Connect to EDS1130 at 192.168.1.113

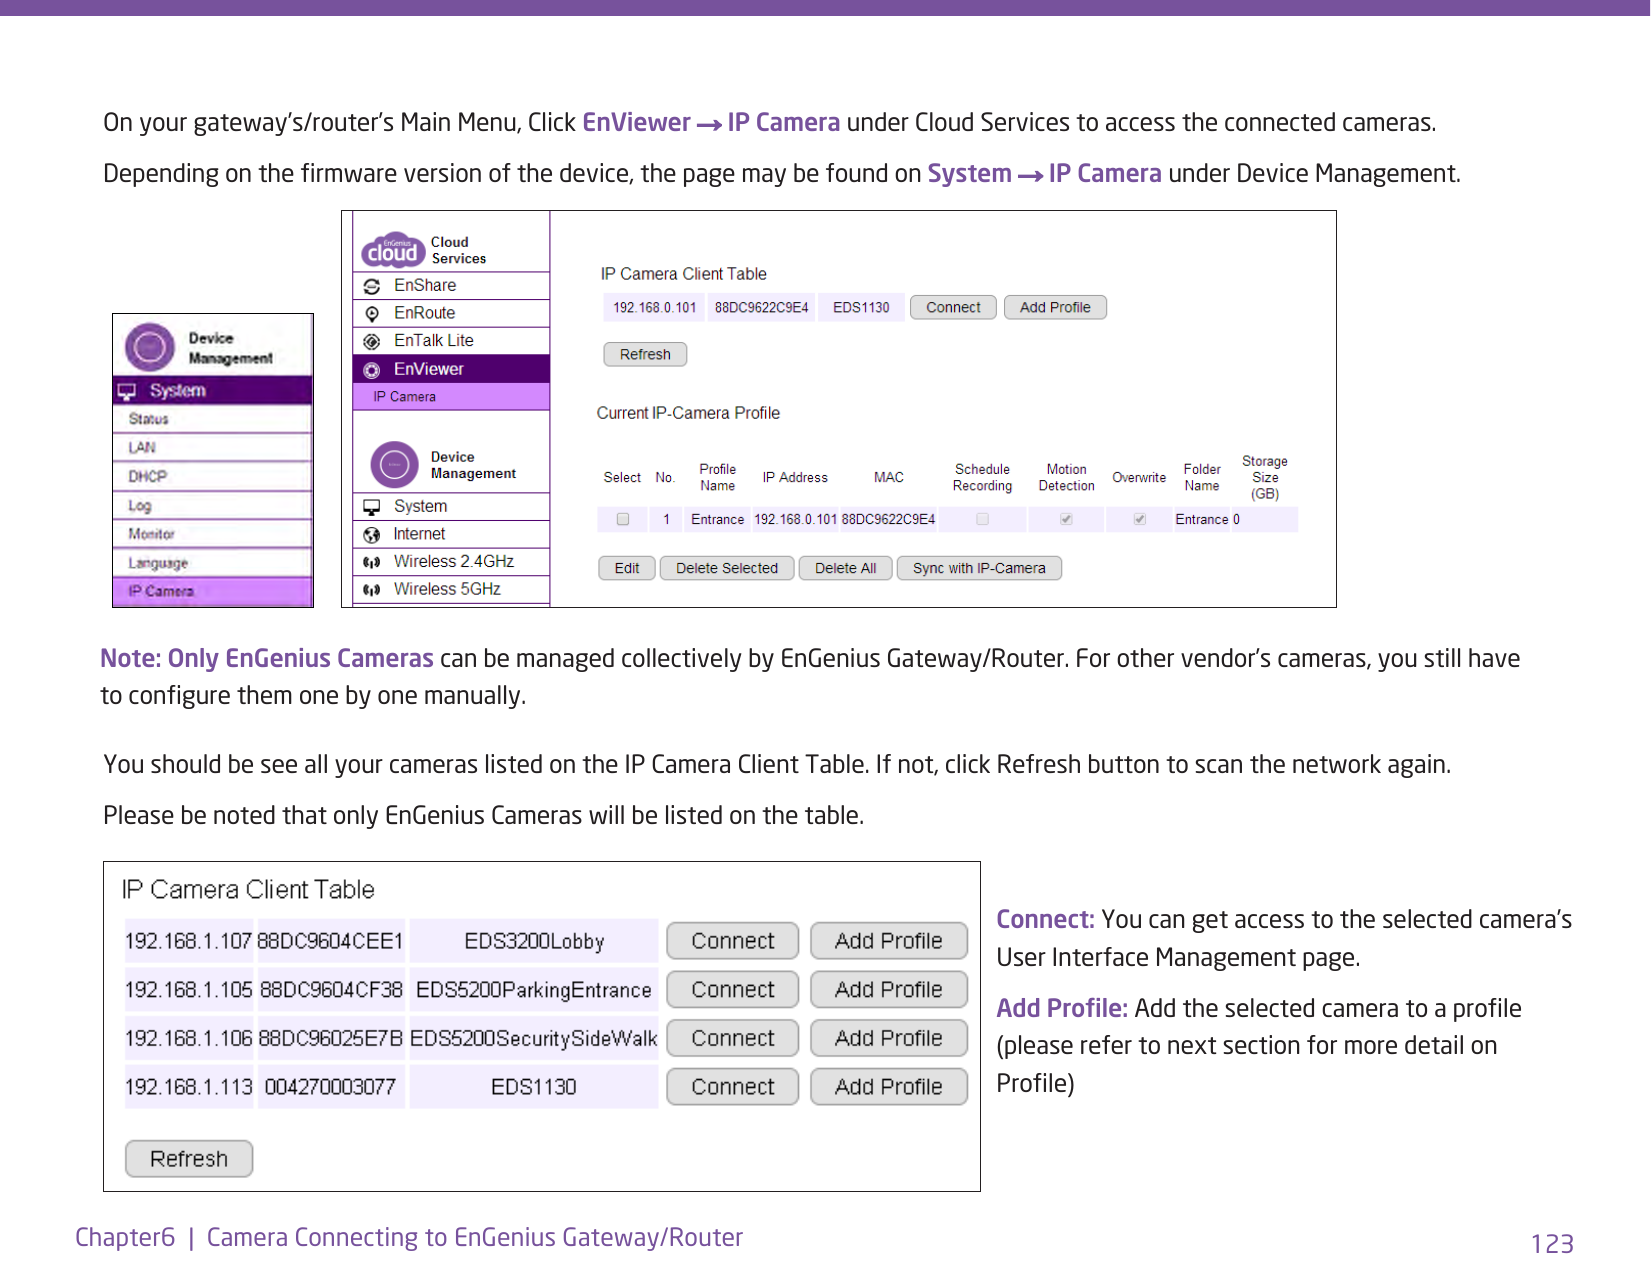pyautogui.click(x=733, y=1087)
